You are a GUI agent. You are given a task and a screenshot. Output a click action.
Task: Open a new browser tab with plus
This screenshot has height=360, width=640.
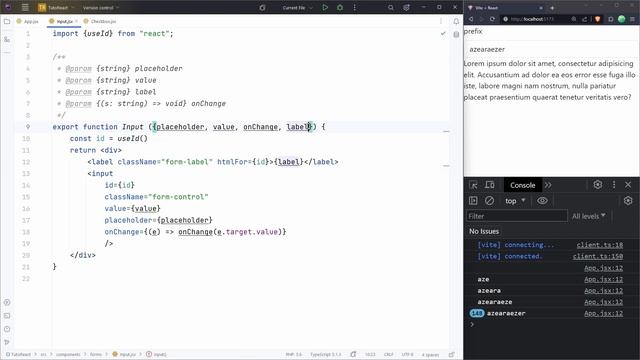pos(552,8)
